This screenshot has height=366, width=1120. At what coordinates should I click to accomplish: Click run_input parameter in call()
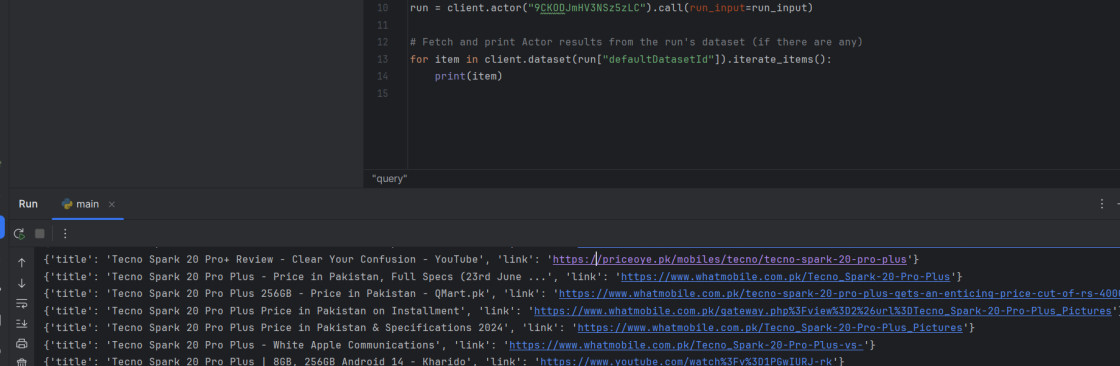717,8
